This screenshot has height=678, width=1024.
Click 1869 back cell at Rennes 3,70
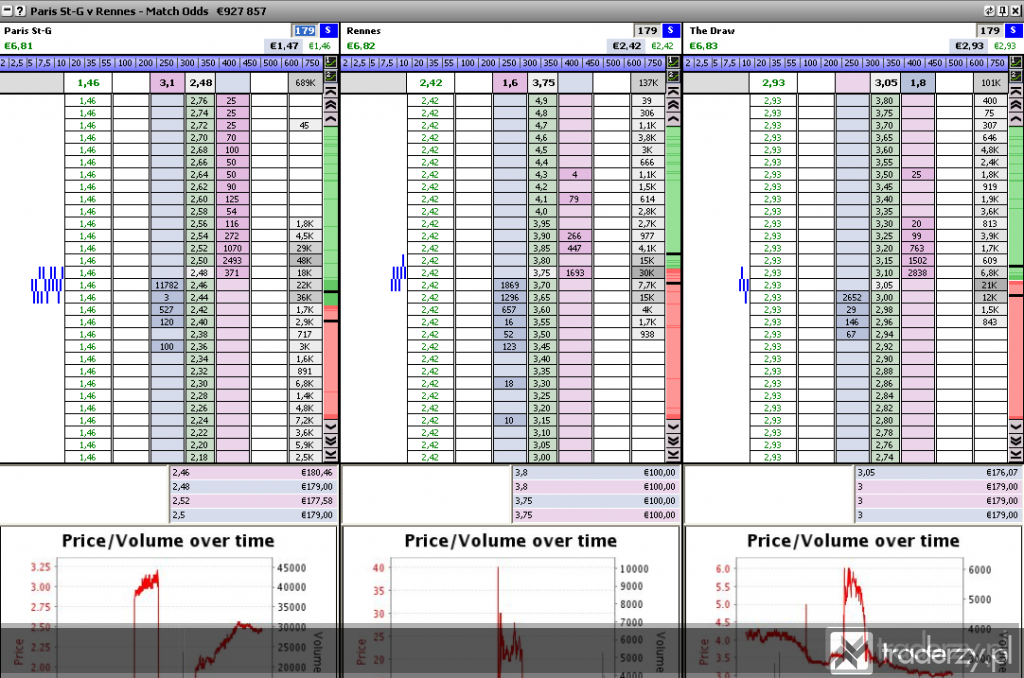(x=509, y=285)
